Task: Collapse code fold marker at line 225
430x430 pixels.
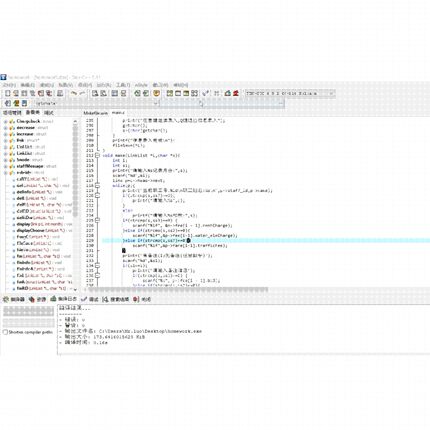Action: tap(97, 220)
